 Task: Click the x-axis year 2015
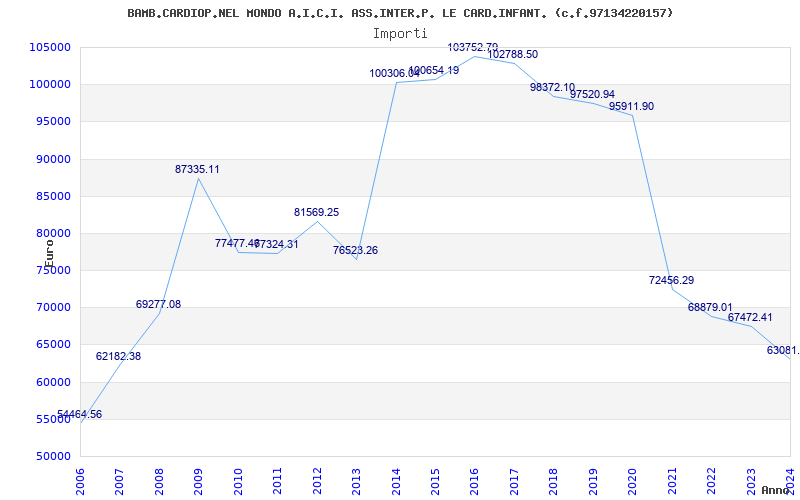pyautogui.click(x=435, y=481)
